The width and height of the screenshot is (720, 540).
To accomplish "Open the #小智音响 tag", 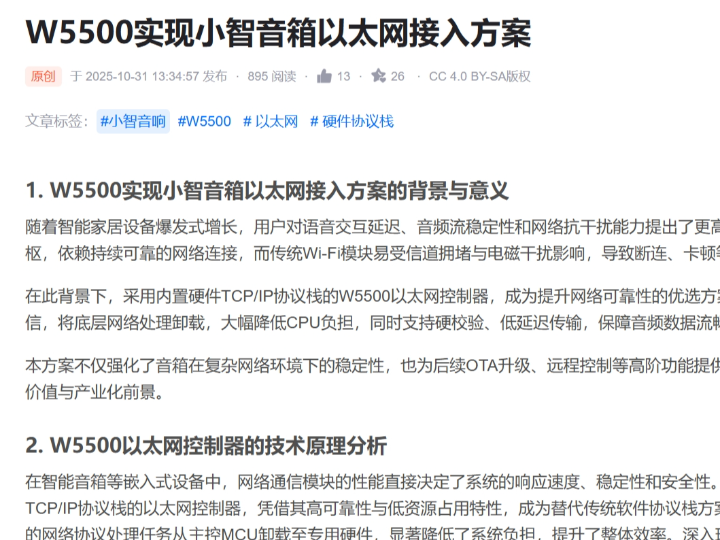I will [133, 121].
